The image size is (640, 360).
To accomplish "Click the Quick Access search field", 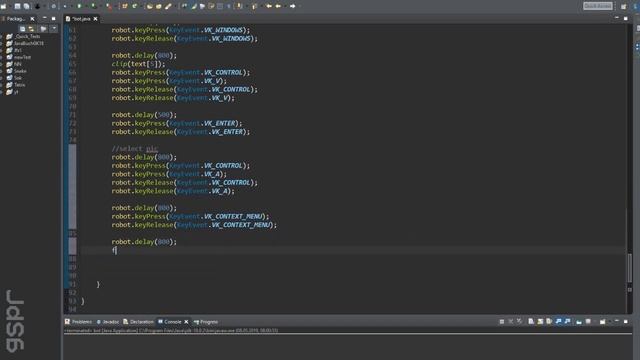I will point(598,6).
